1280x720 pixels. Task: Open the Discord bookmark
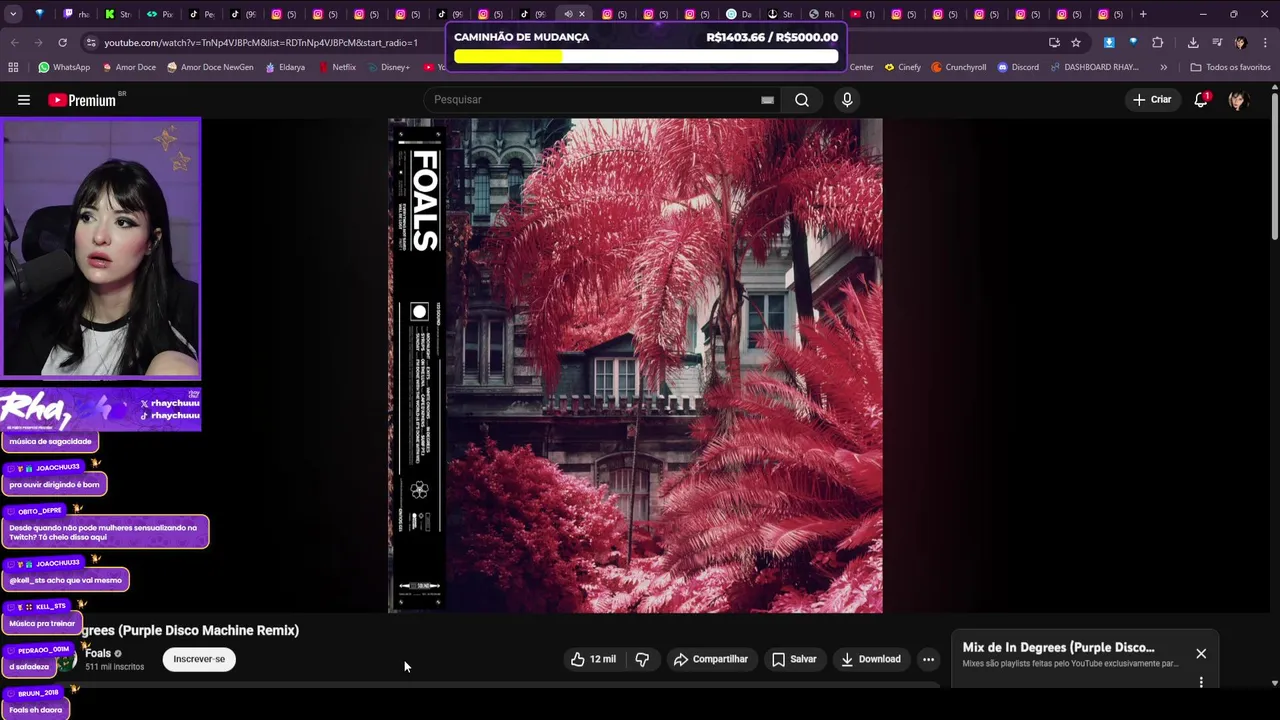coord(1017,67)
